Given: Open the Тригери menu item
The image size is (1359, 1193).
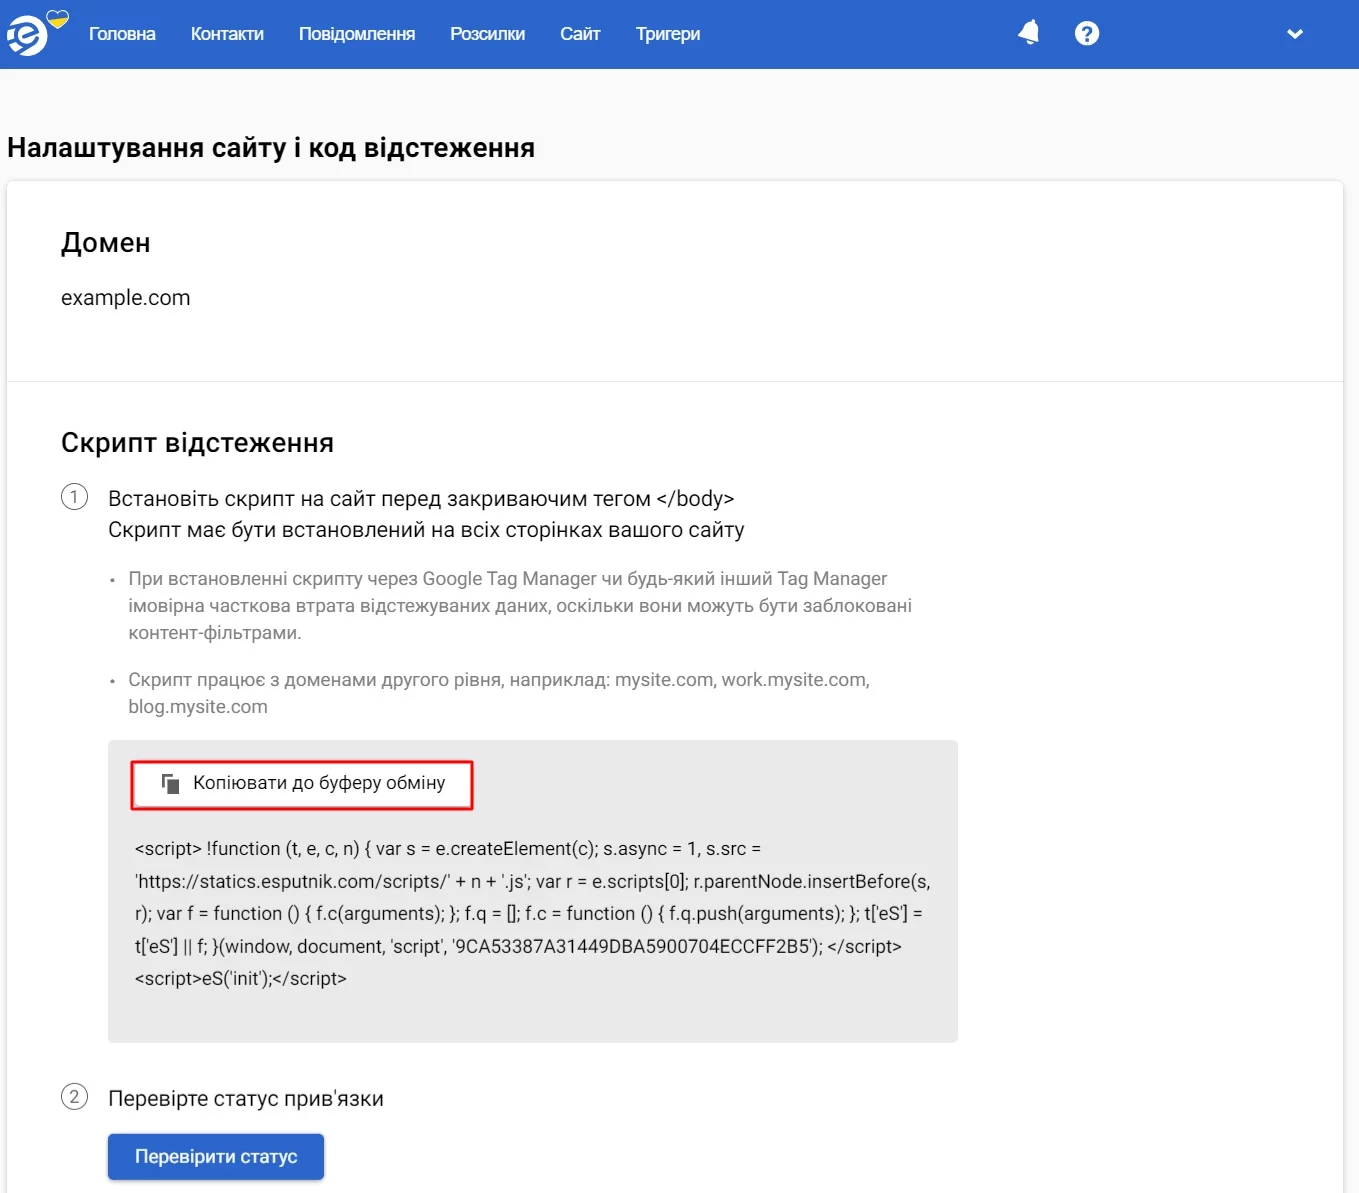Looking at the screenshot, I should pyautogui.click(x=668, y=34).
